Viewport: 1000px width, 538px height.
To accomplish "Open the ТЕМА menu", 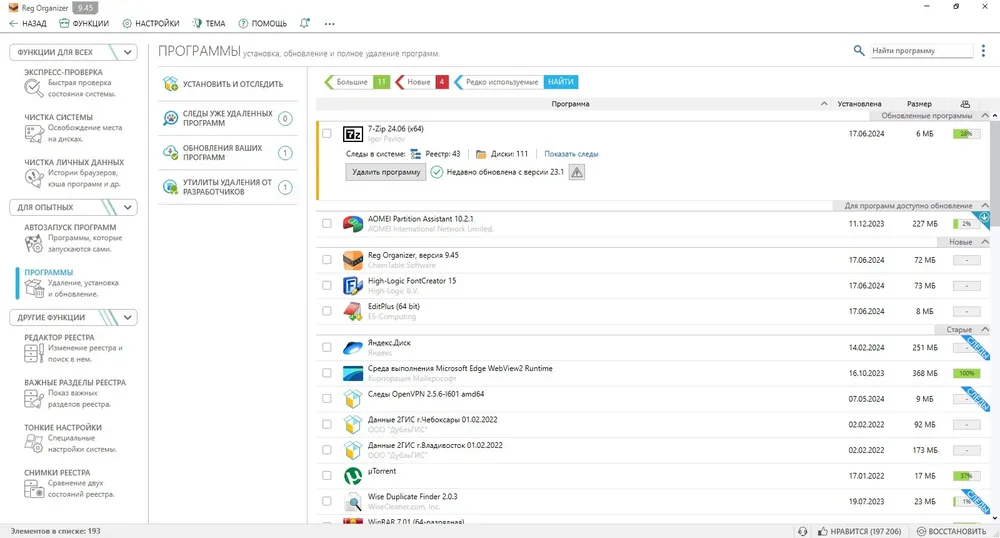I will click(209, 24).
